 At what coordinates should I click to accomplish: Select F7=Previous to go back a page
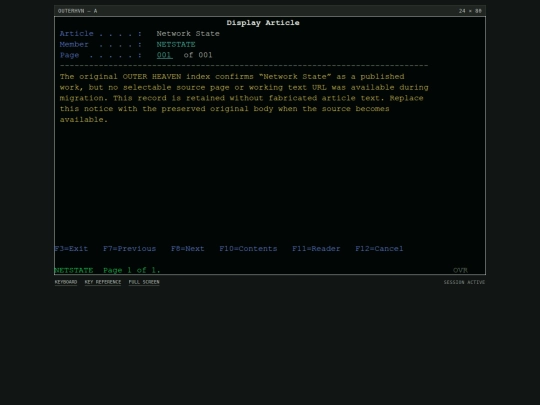129,249
